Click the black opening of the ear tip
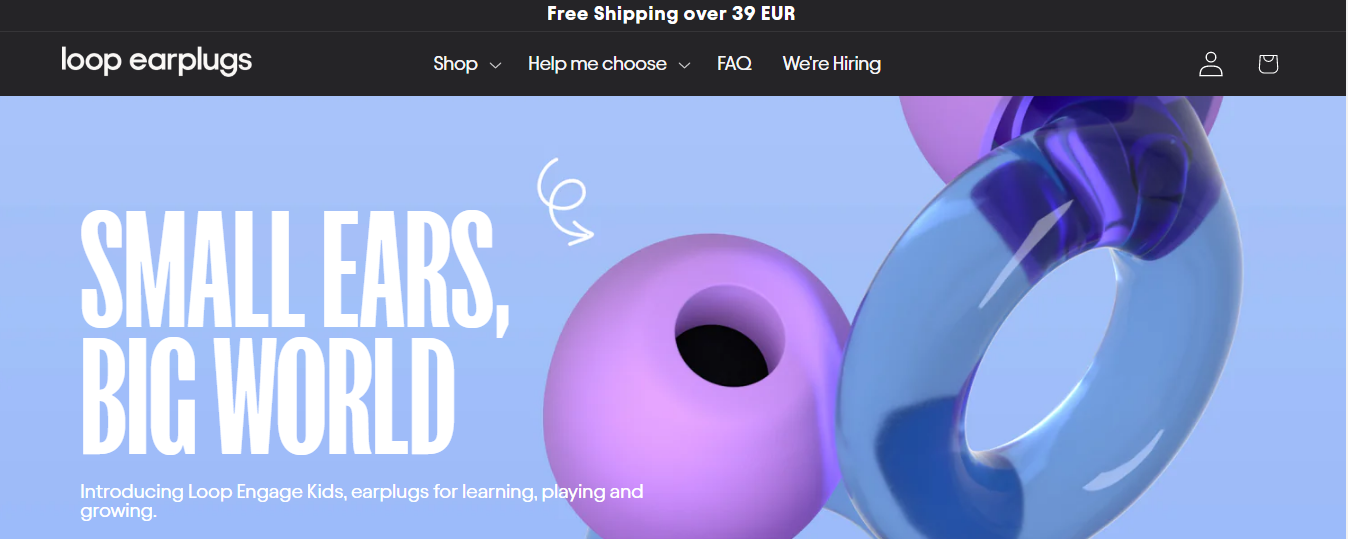This screenshot has width=1348, height=539. [x=722, y=356]
